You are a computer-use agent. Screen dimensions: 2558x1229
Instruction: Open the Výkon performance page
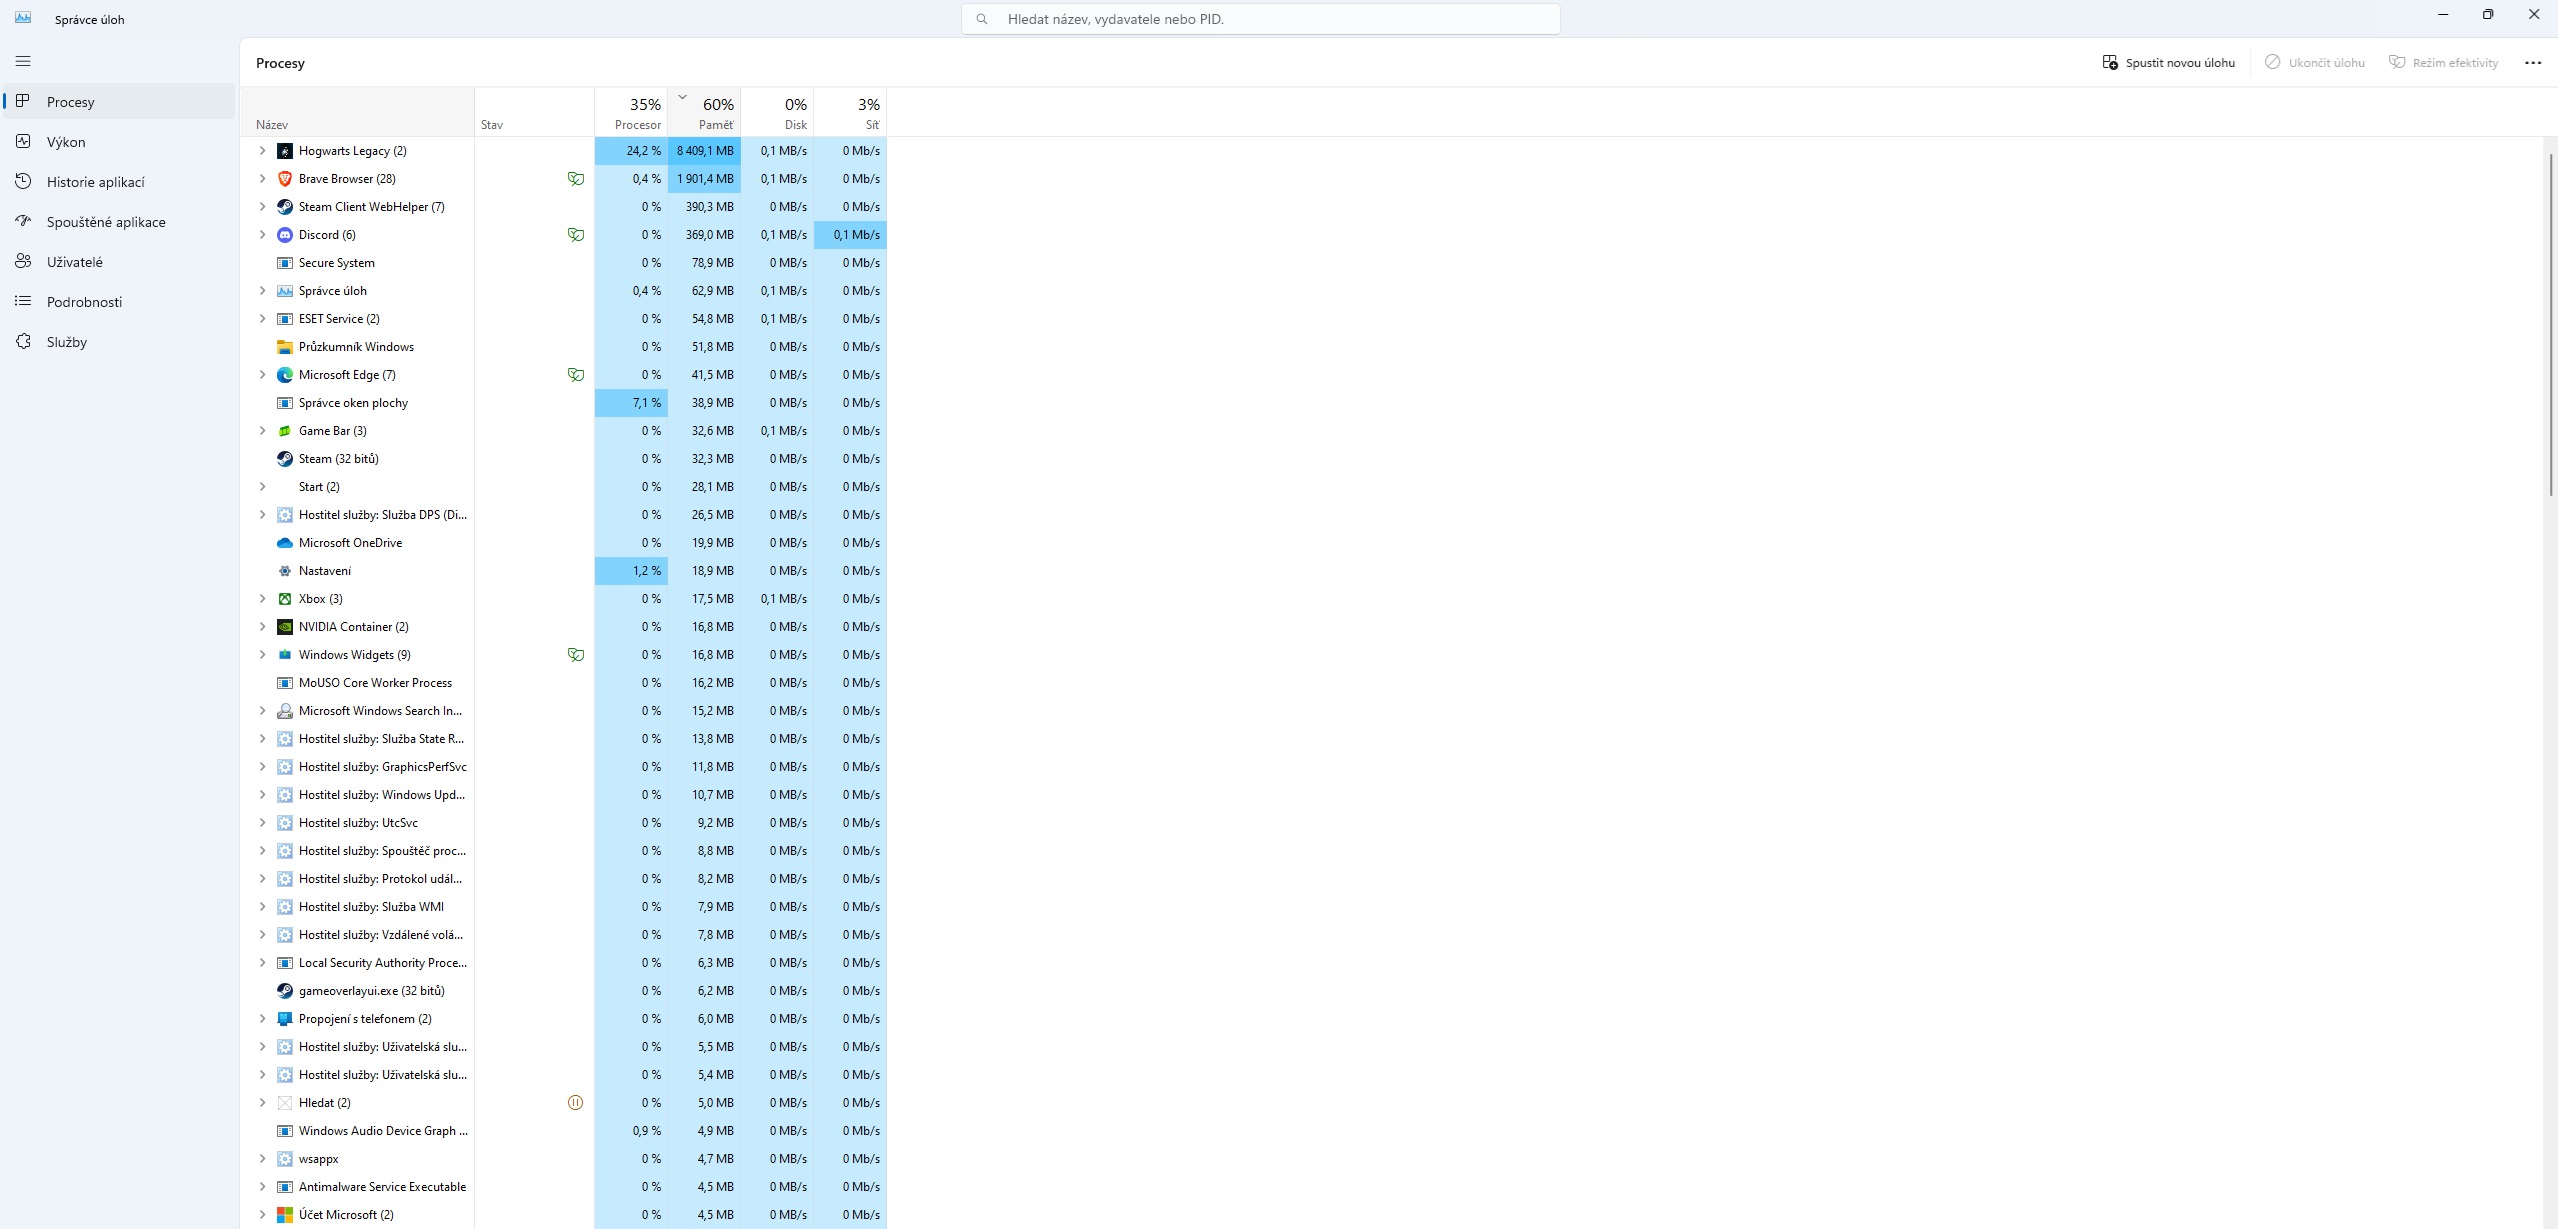(66, 142)
